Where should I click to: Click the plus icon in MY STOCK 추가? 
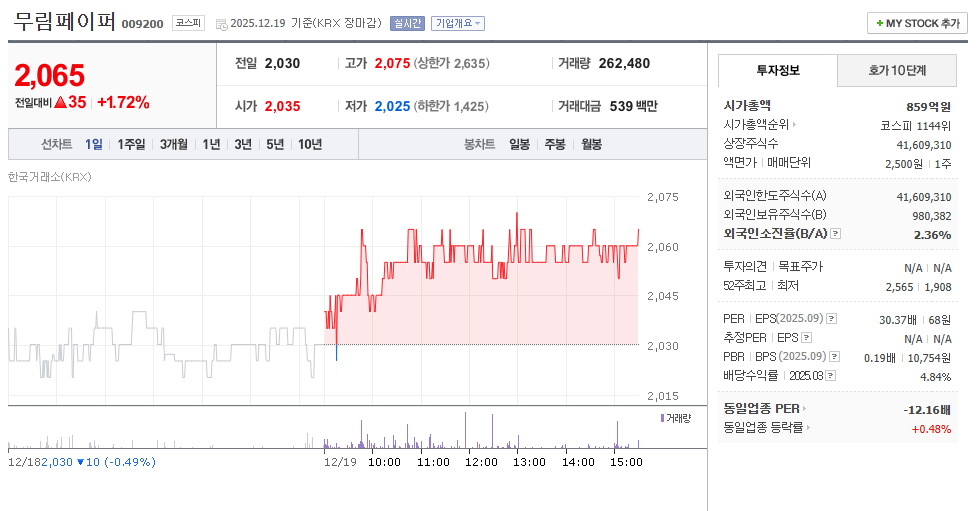click(879, 23)
